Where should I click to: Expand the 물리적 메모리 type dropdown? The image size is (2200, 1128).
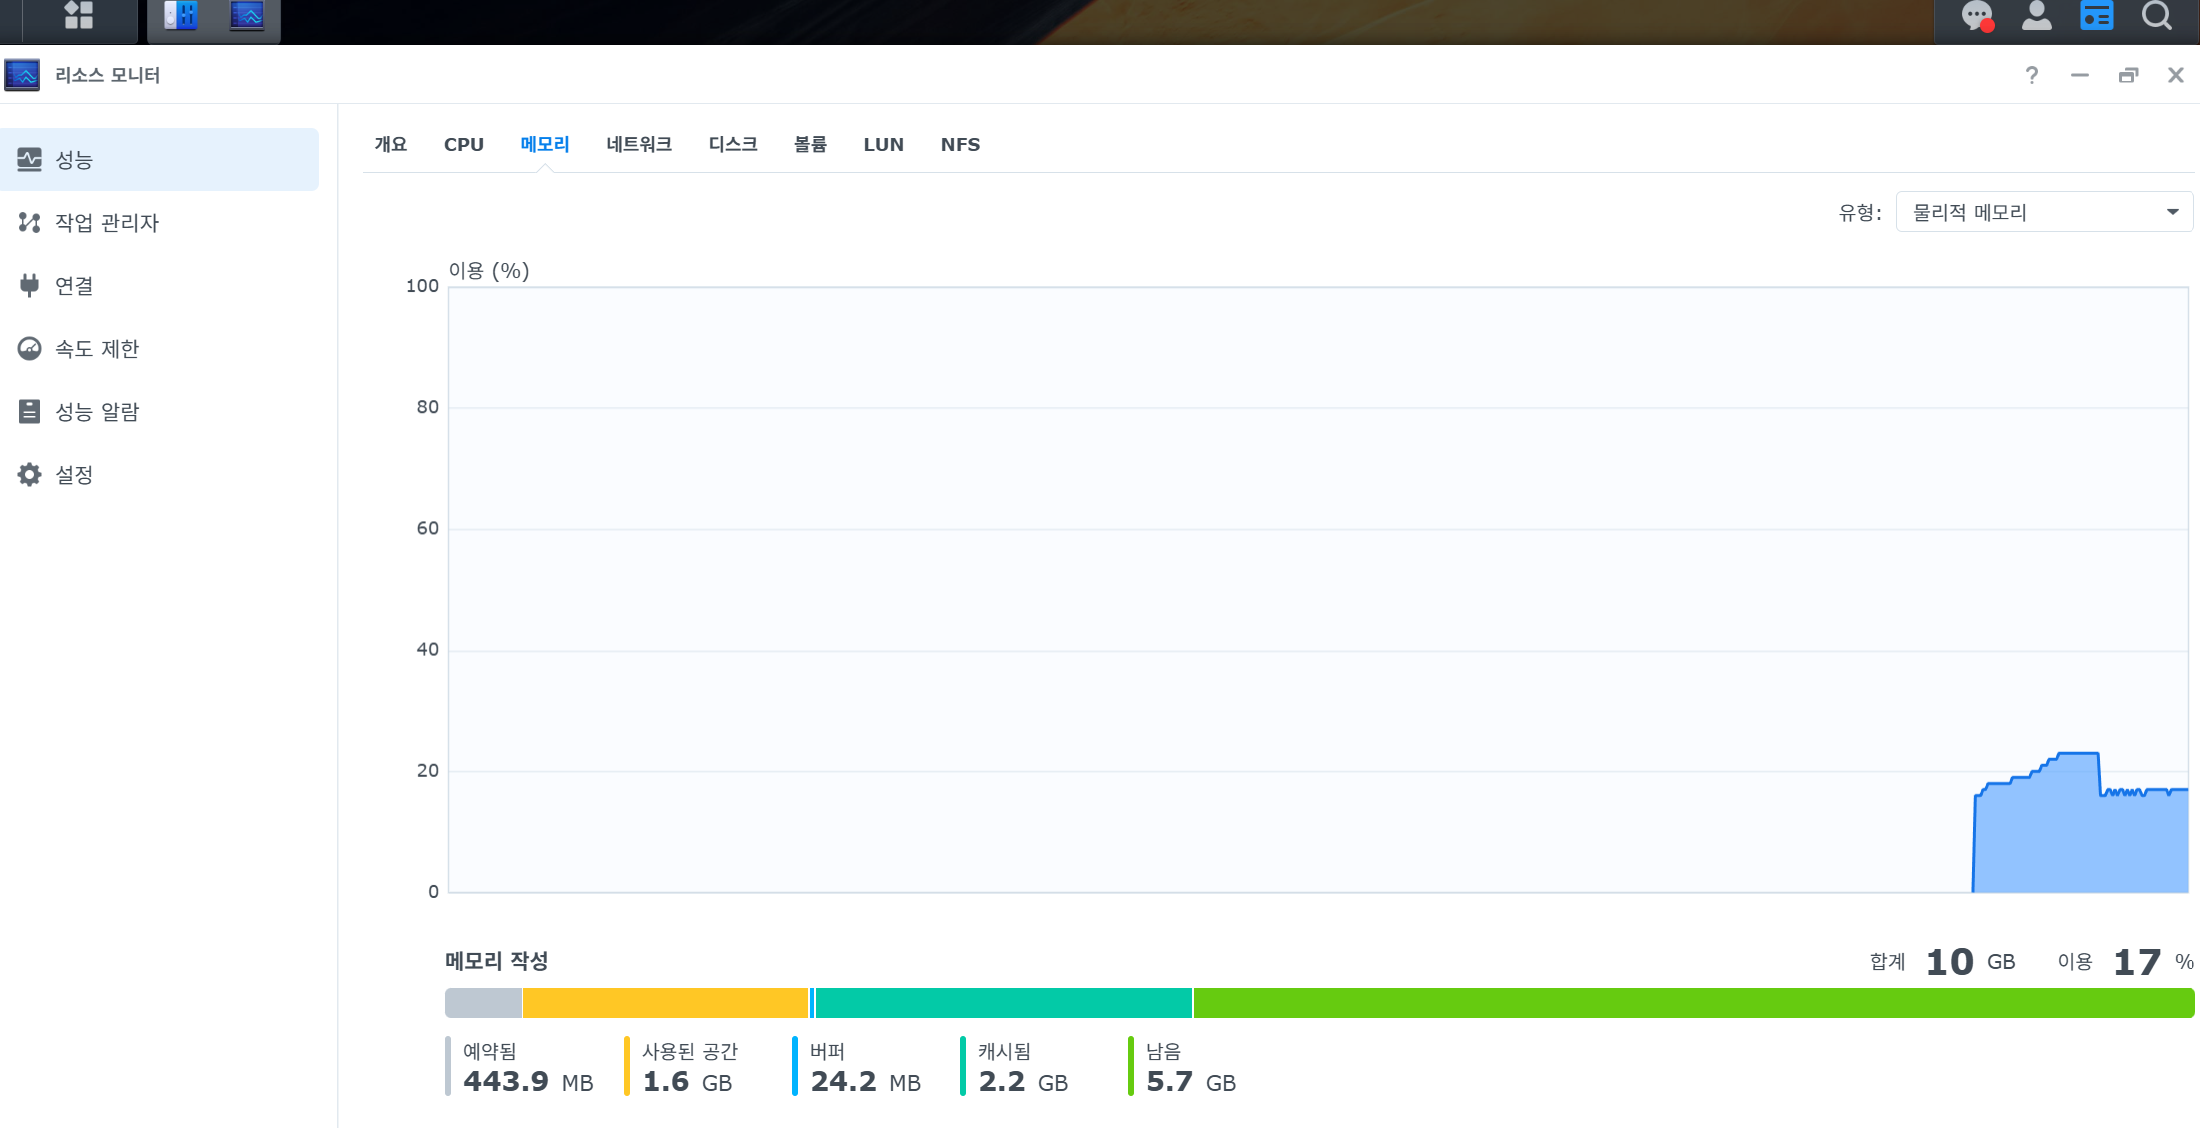2044,212
